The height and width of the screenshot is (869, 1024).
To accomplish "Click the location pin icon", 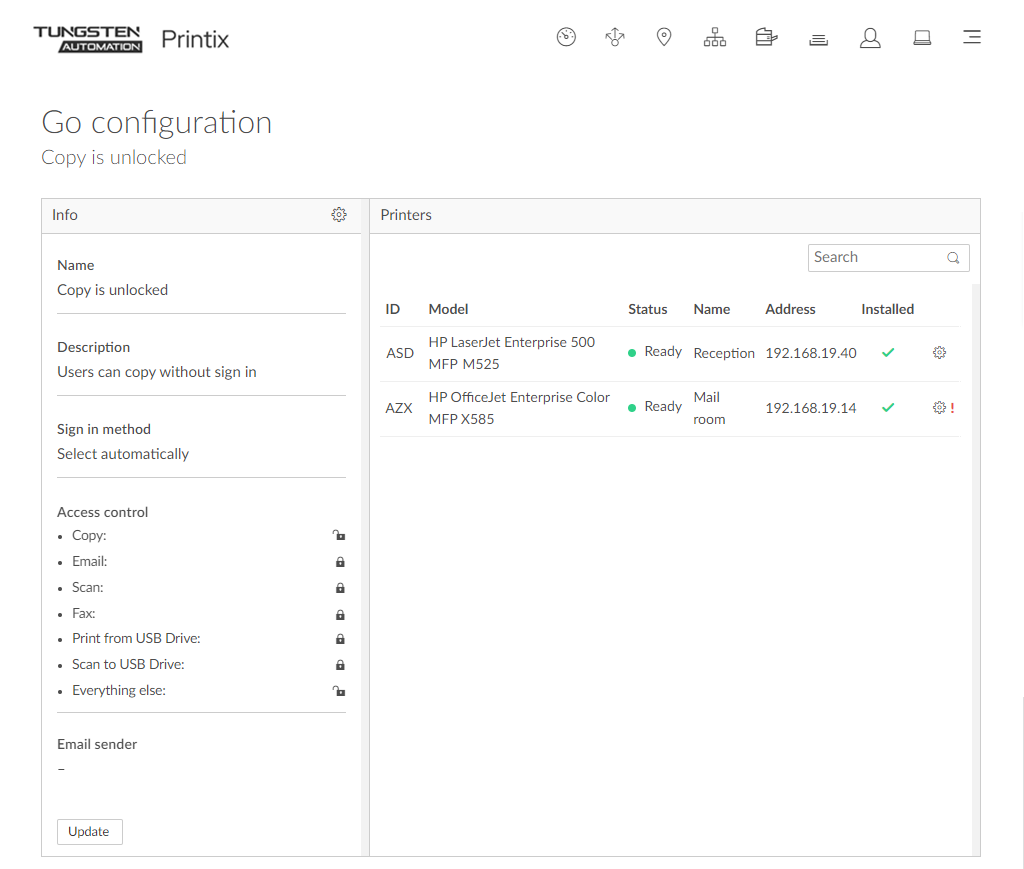I will (x=663, y=38).
